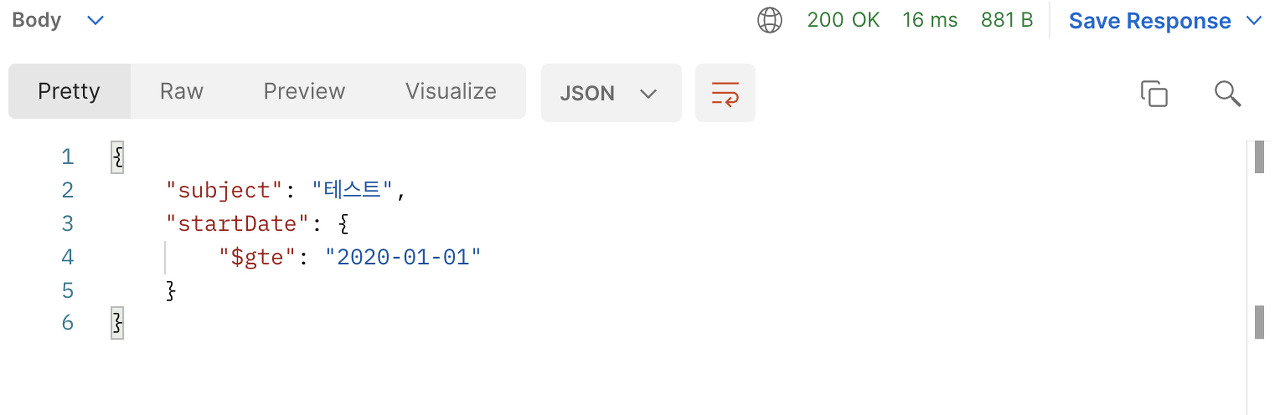Open the JSON format dropdown
The width and height of the screenshot is (1280, 415).
pos(611,93)
